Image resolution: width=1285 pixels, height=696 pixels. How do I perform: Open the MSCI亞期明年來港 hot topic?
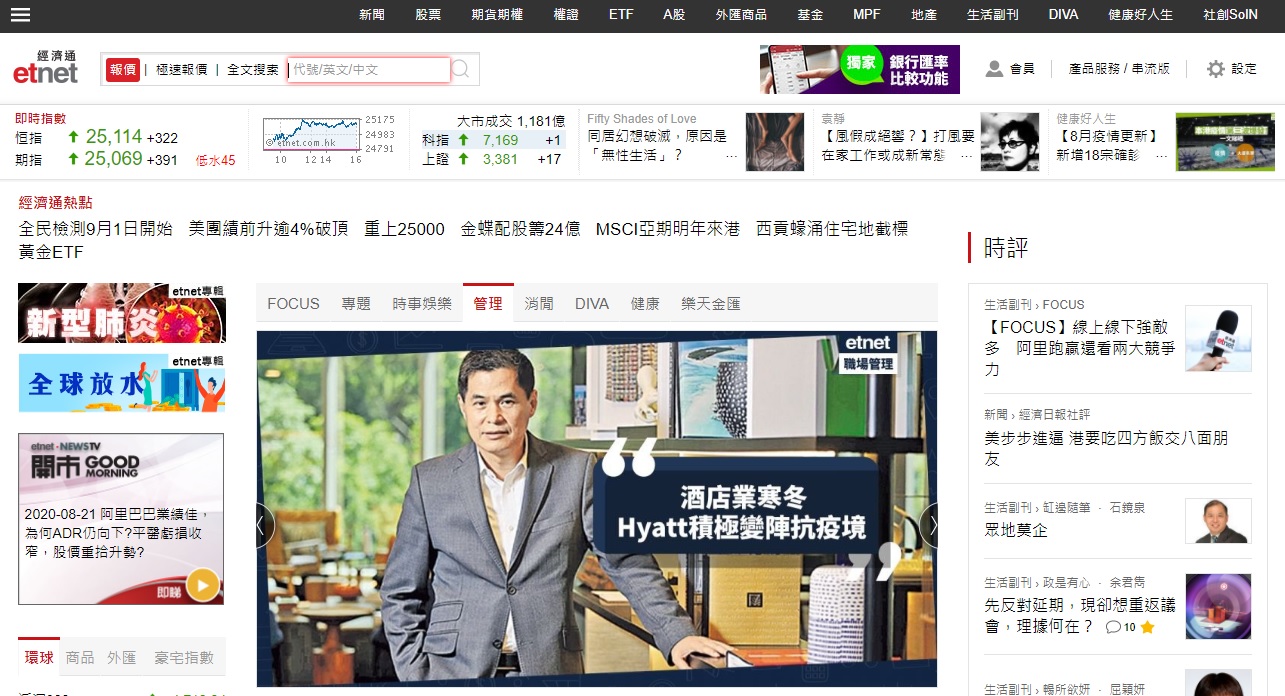click(x=668, y=229)
